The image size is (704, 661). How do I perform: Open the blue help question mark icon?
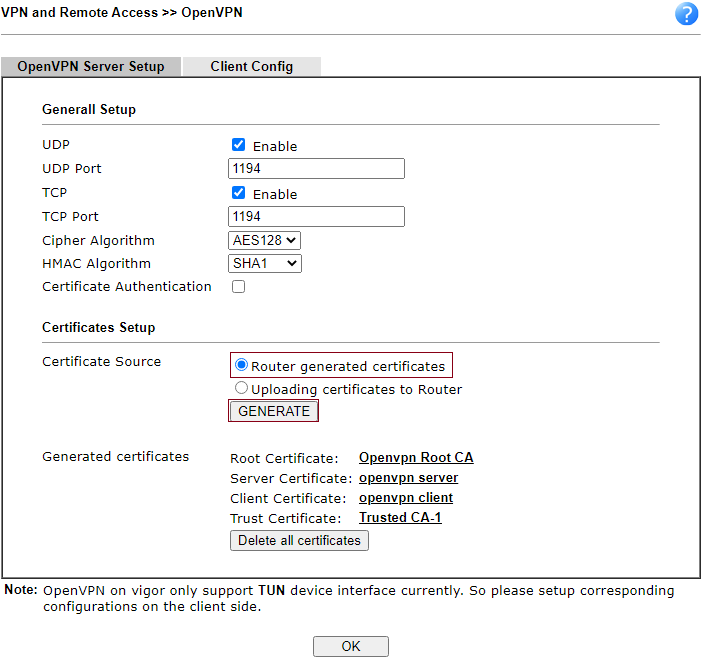pyautogui.click(x=687, y=14)
